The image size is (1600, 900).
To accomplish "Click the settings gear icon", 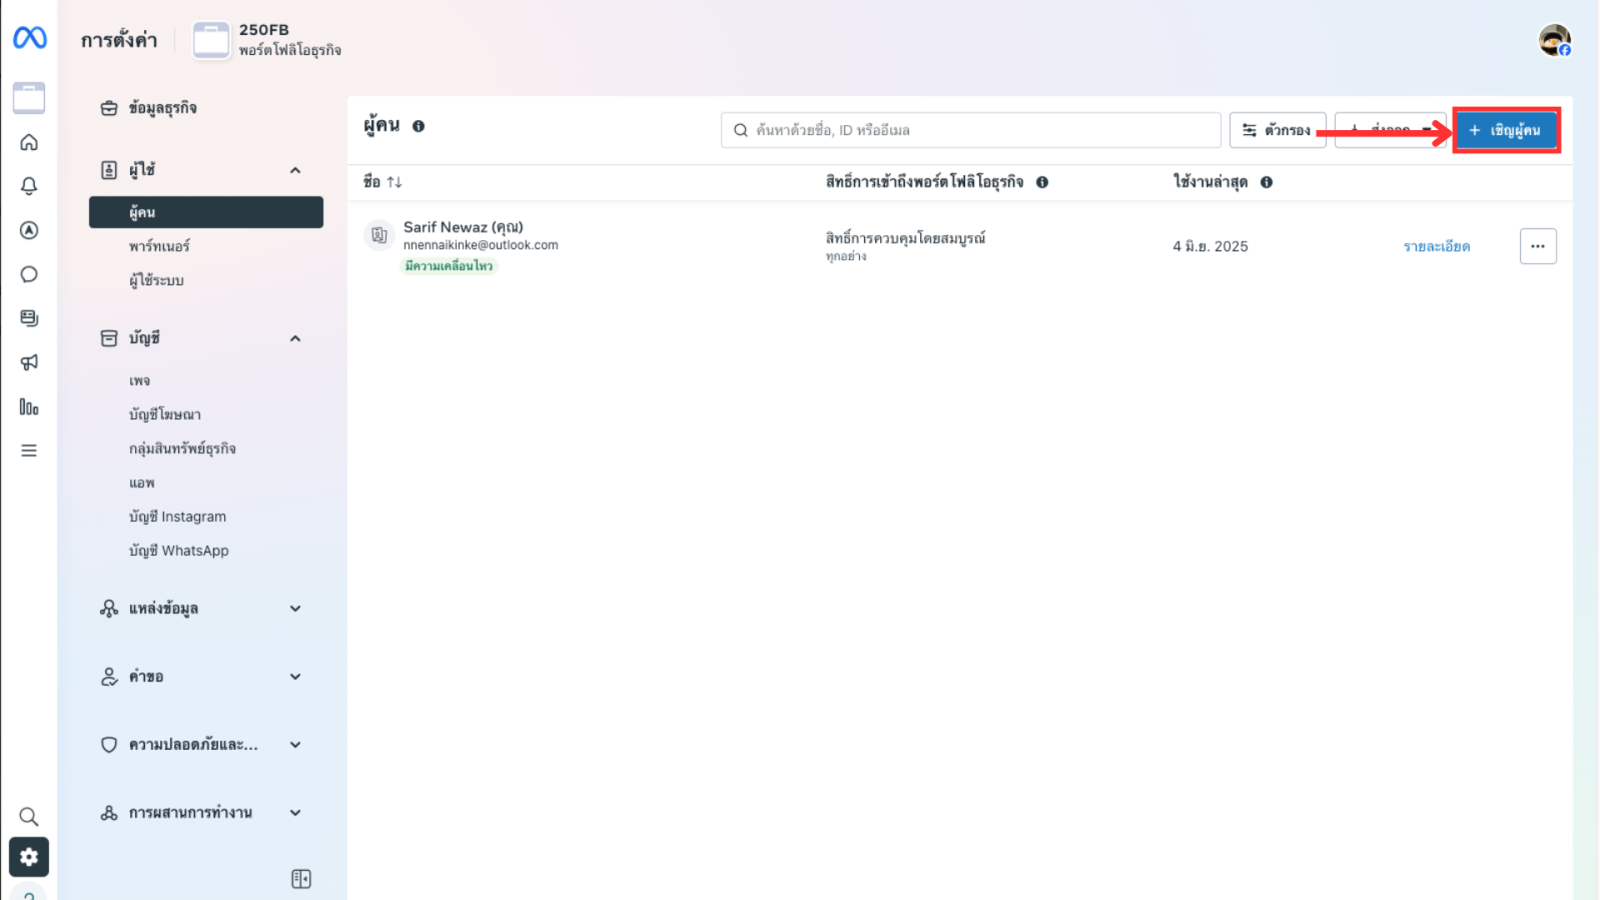I will pyautogui.click(x=29, y=857).
